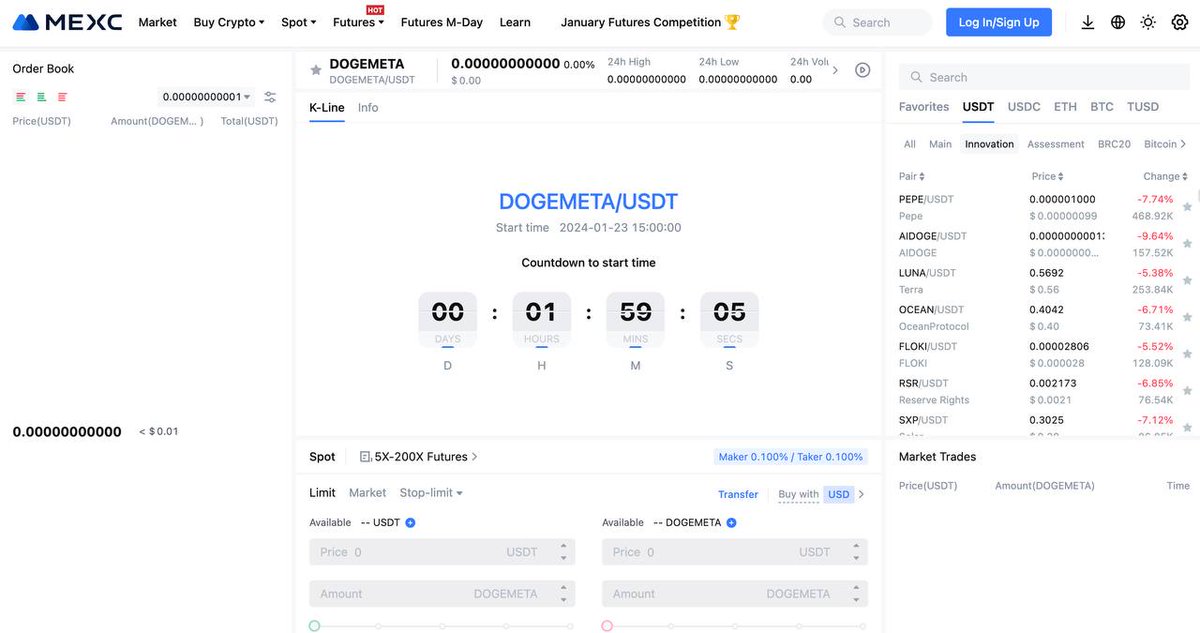Star the FLOKI/USDT pair
Screen dimensions: 1200x633
[1187, 354]
